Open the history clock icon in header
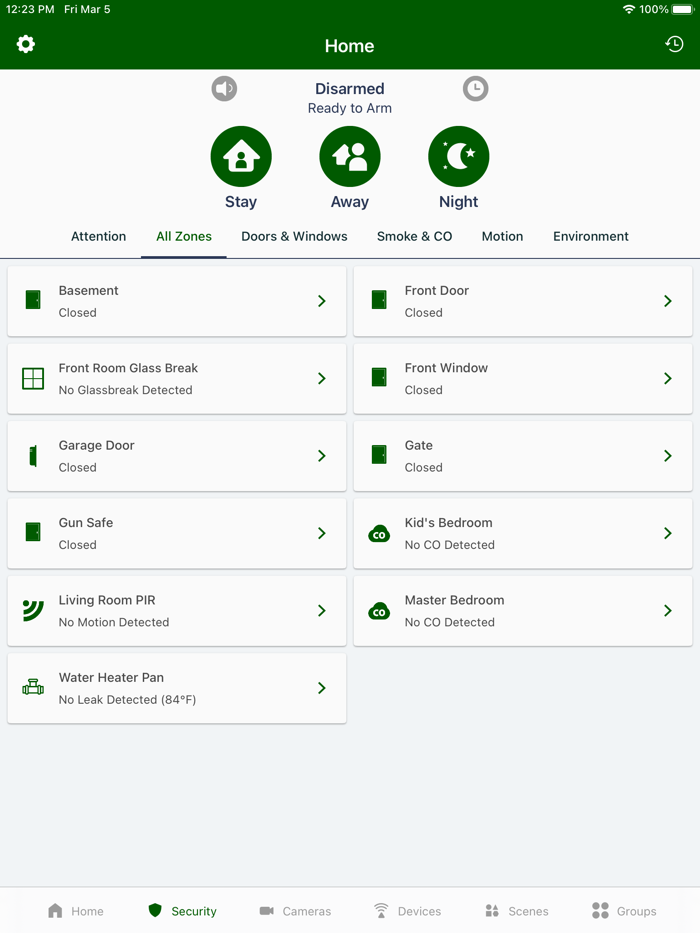 tap(674, 44)
